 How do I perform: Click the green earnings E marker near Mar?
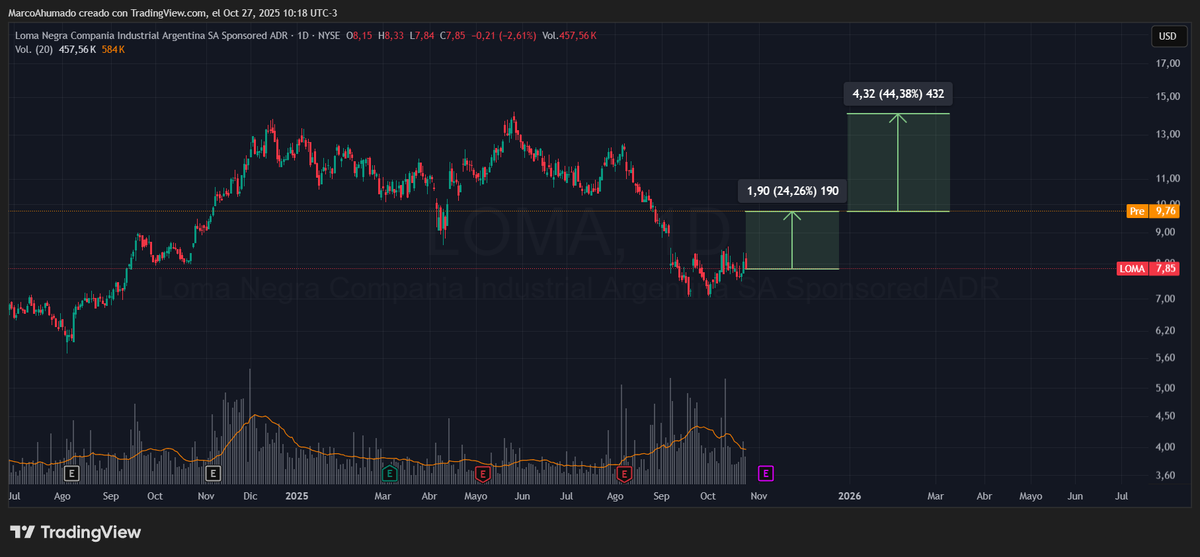[390, 473]
